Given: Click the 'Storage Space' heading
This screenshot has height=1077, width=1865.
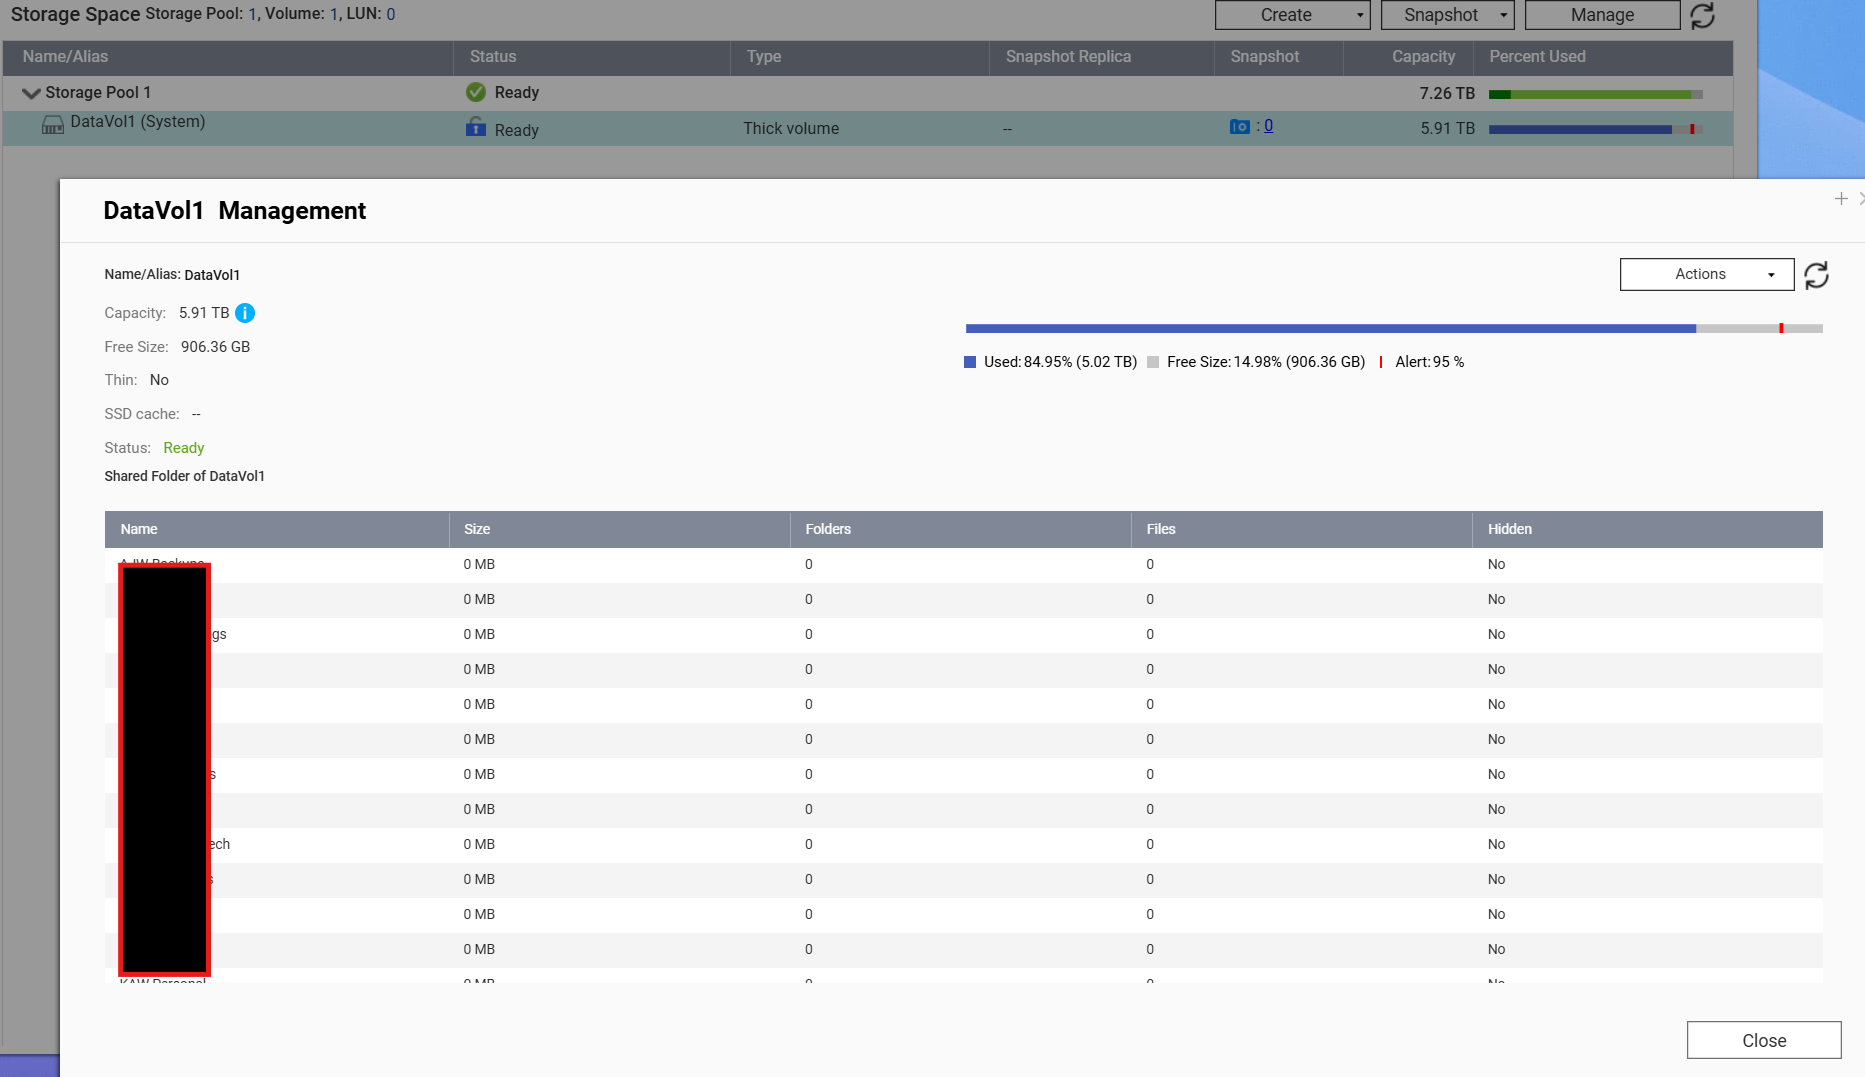Looking at the screenshot, I should click(x=76, y=14).
